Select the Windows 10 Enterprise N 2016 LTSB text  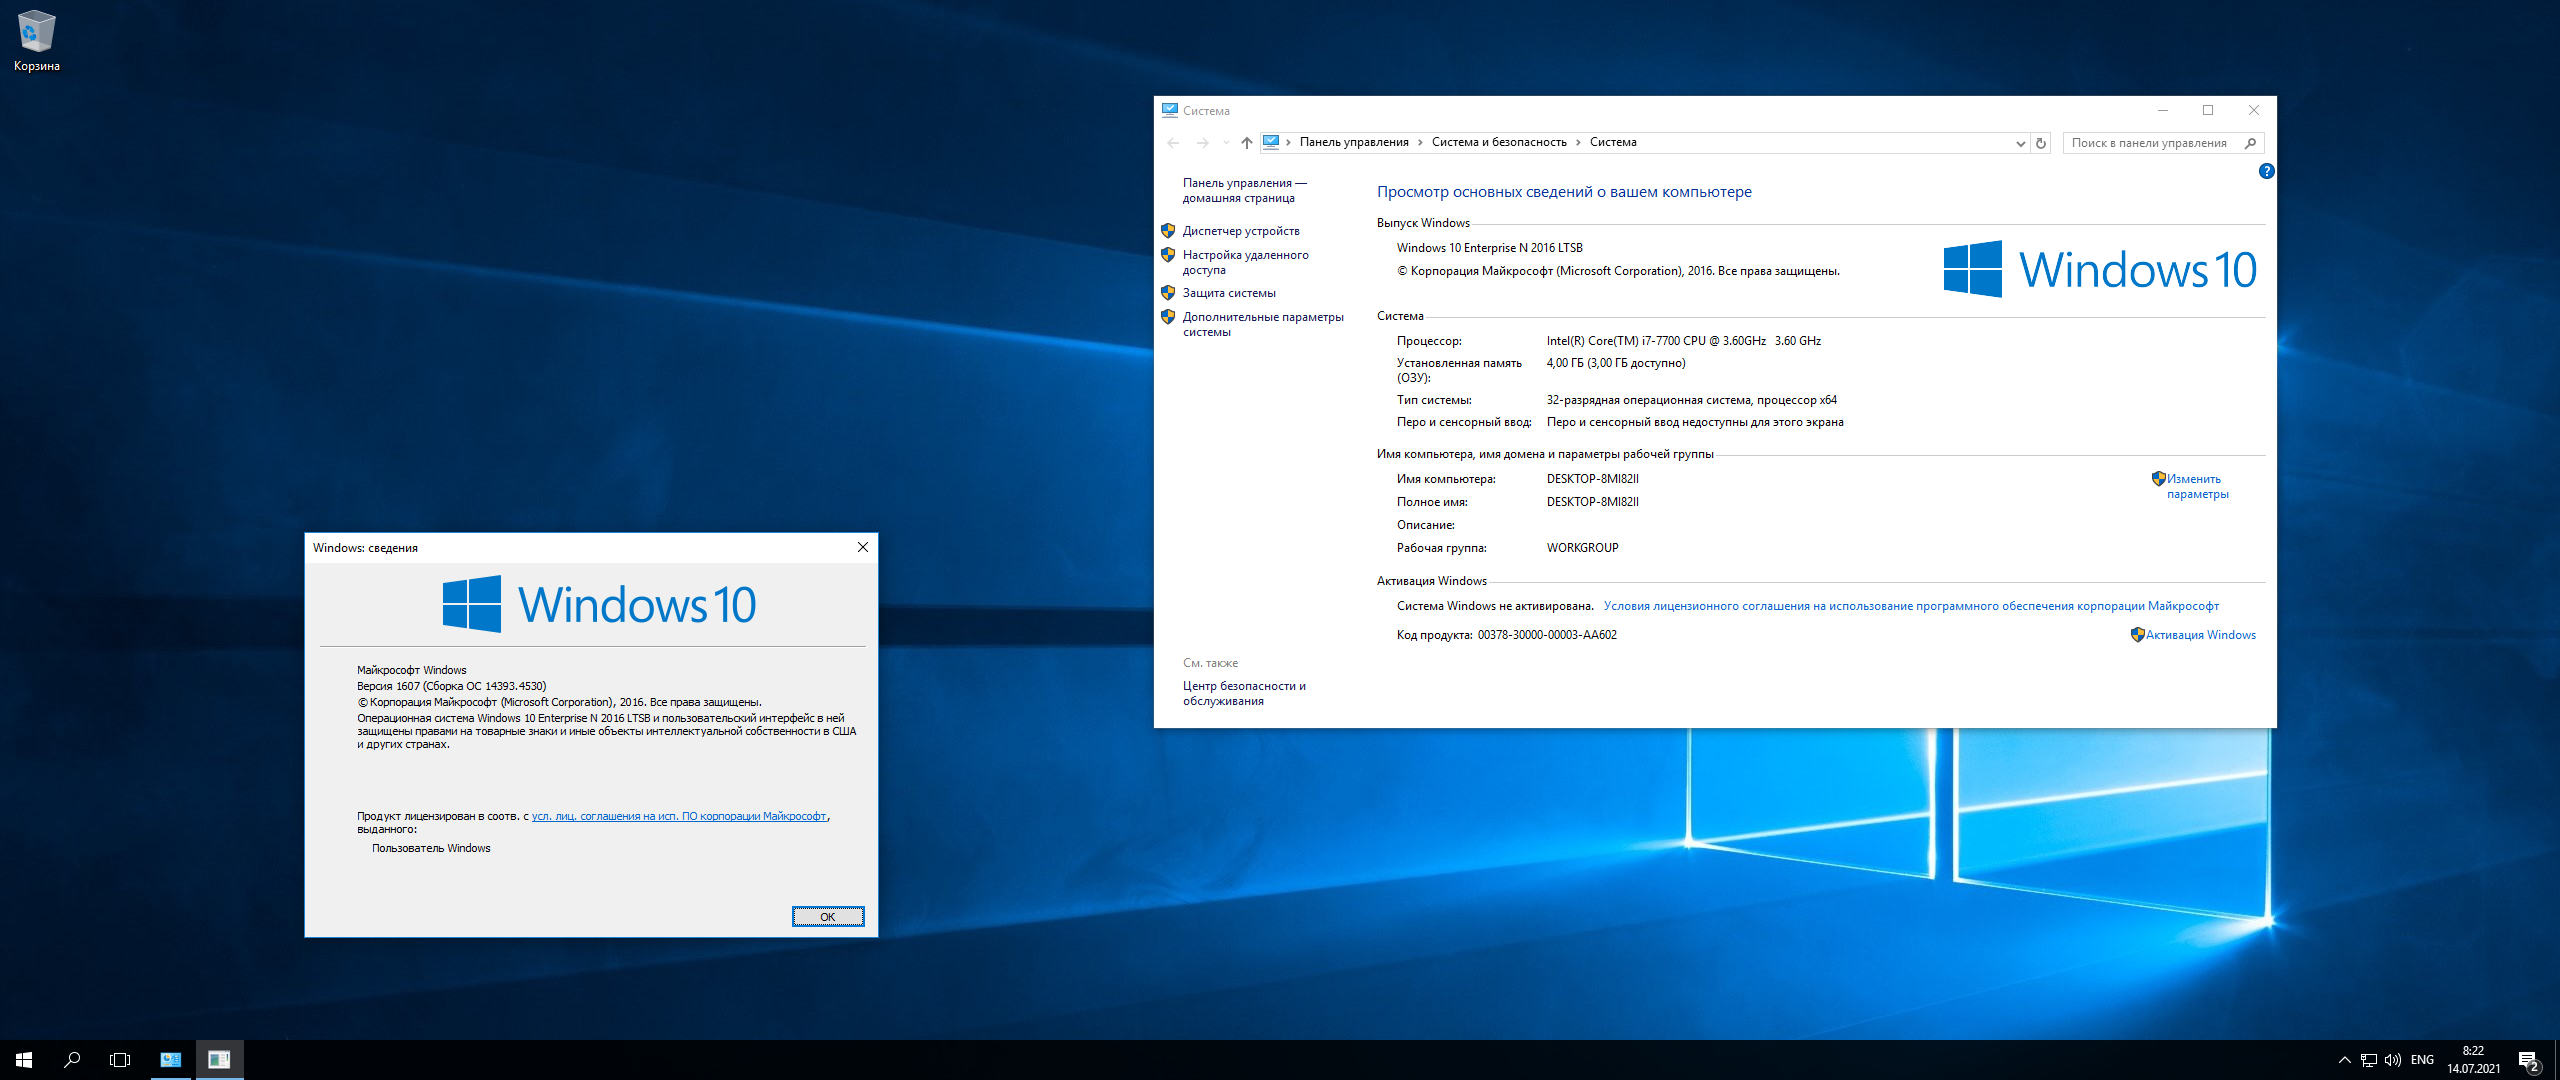click(1490, 248)
